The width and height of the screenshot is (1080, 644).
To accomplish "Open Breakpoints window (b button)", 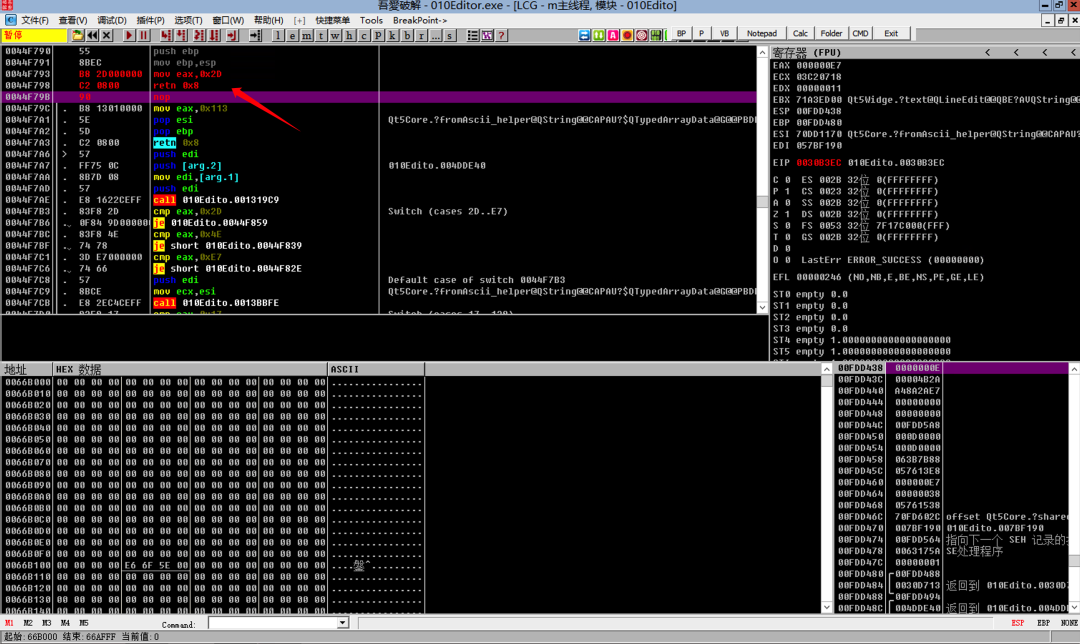I will (407, 36).
